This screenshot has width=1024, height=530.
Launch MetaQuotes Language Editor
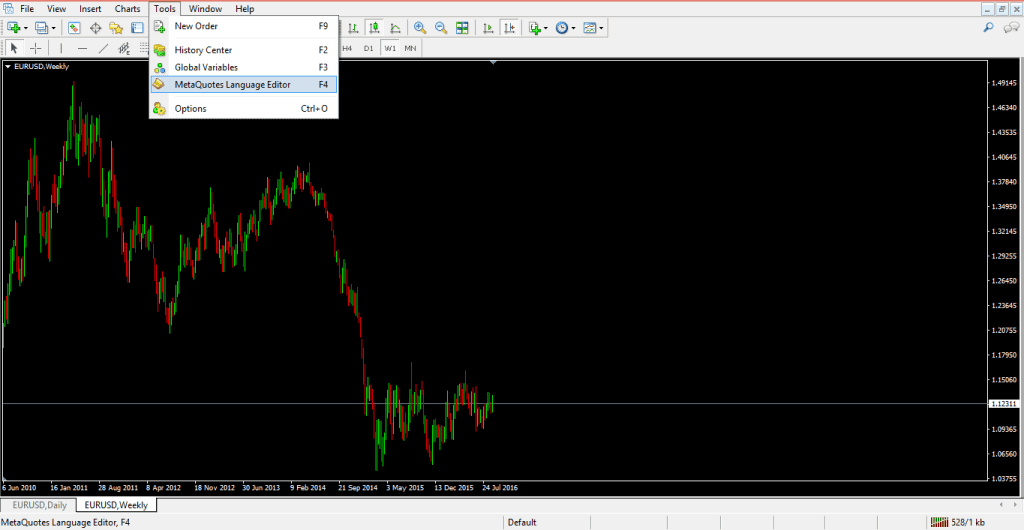click(244, 84)
